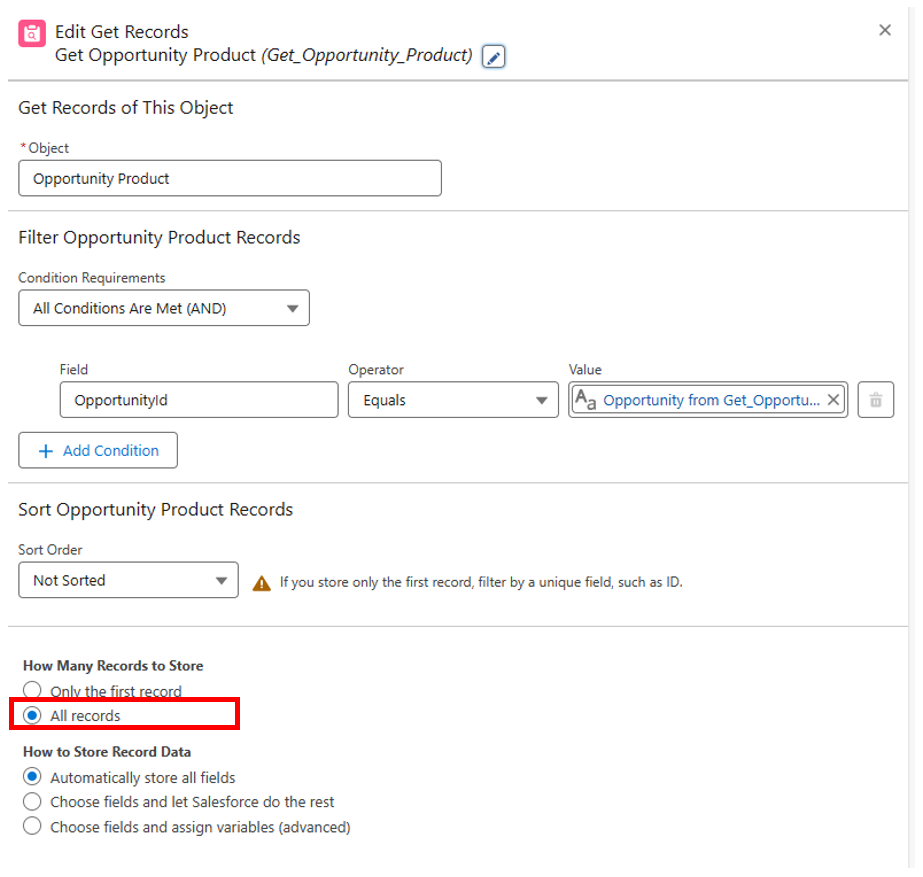This screenshot has height=877, width=923.
Task: Click the How Many Records to Store label
Action: click(113, 666)
